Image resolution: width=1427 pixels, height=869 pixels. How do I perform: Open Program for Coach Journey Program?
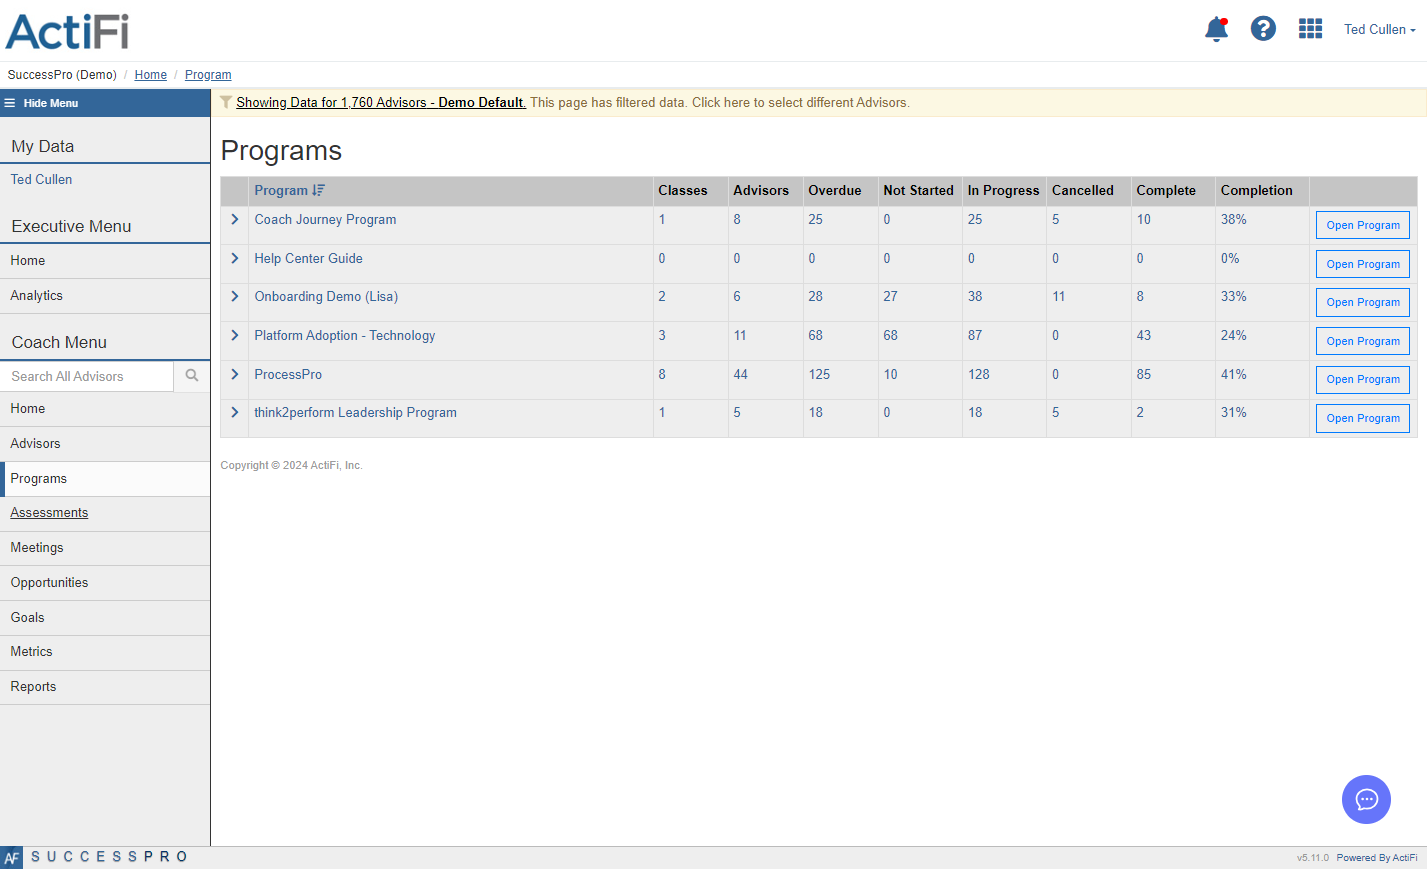1362,225
